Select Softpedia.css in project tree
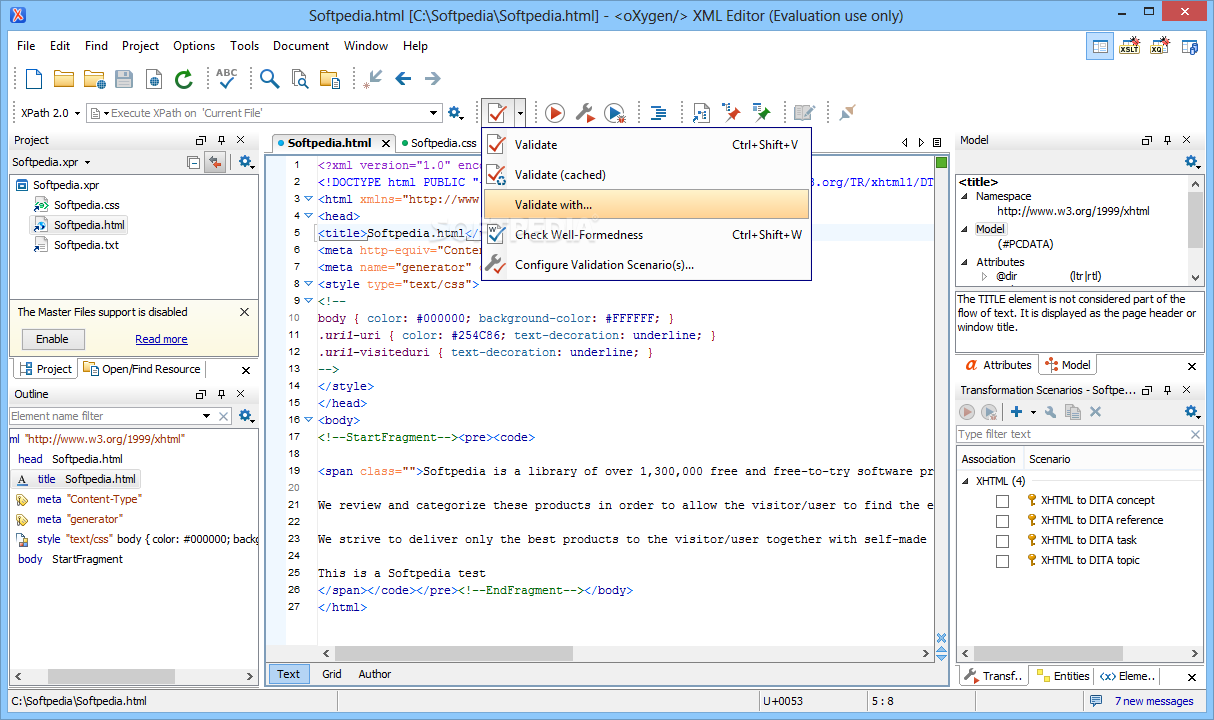This screenshot has width=1214, height=720. tap(86, 205)
